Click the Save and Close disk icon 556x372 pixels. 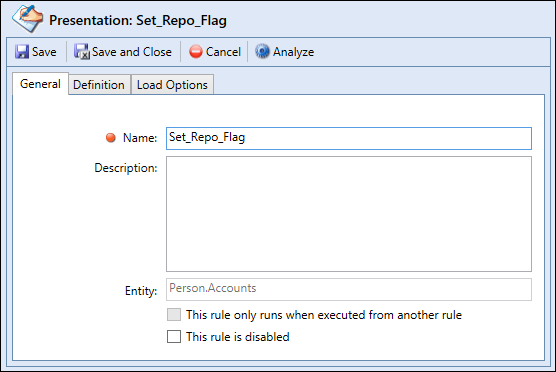[x=82, y=52]
